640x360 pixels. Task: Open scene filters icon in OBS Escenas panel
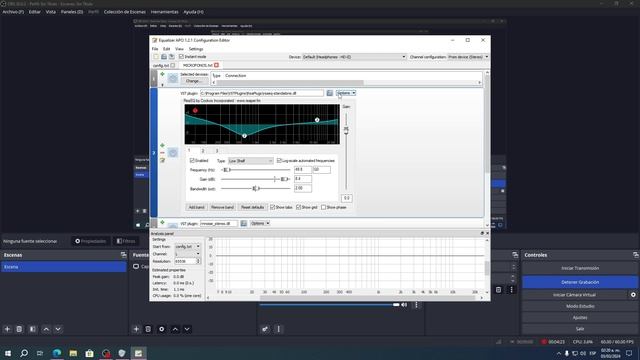point(33,329)
